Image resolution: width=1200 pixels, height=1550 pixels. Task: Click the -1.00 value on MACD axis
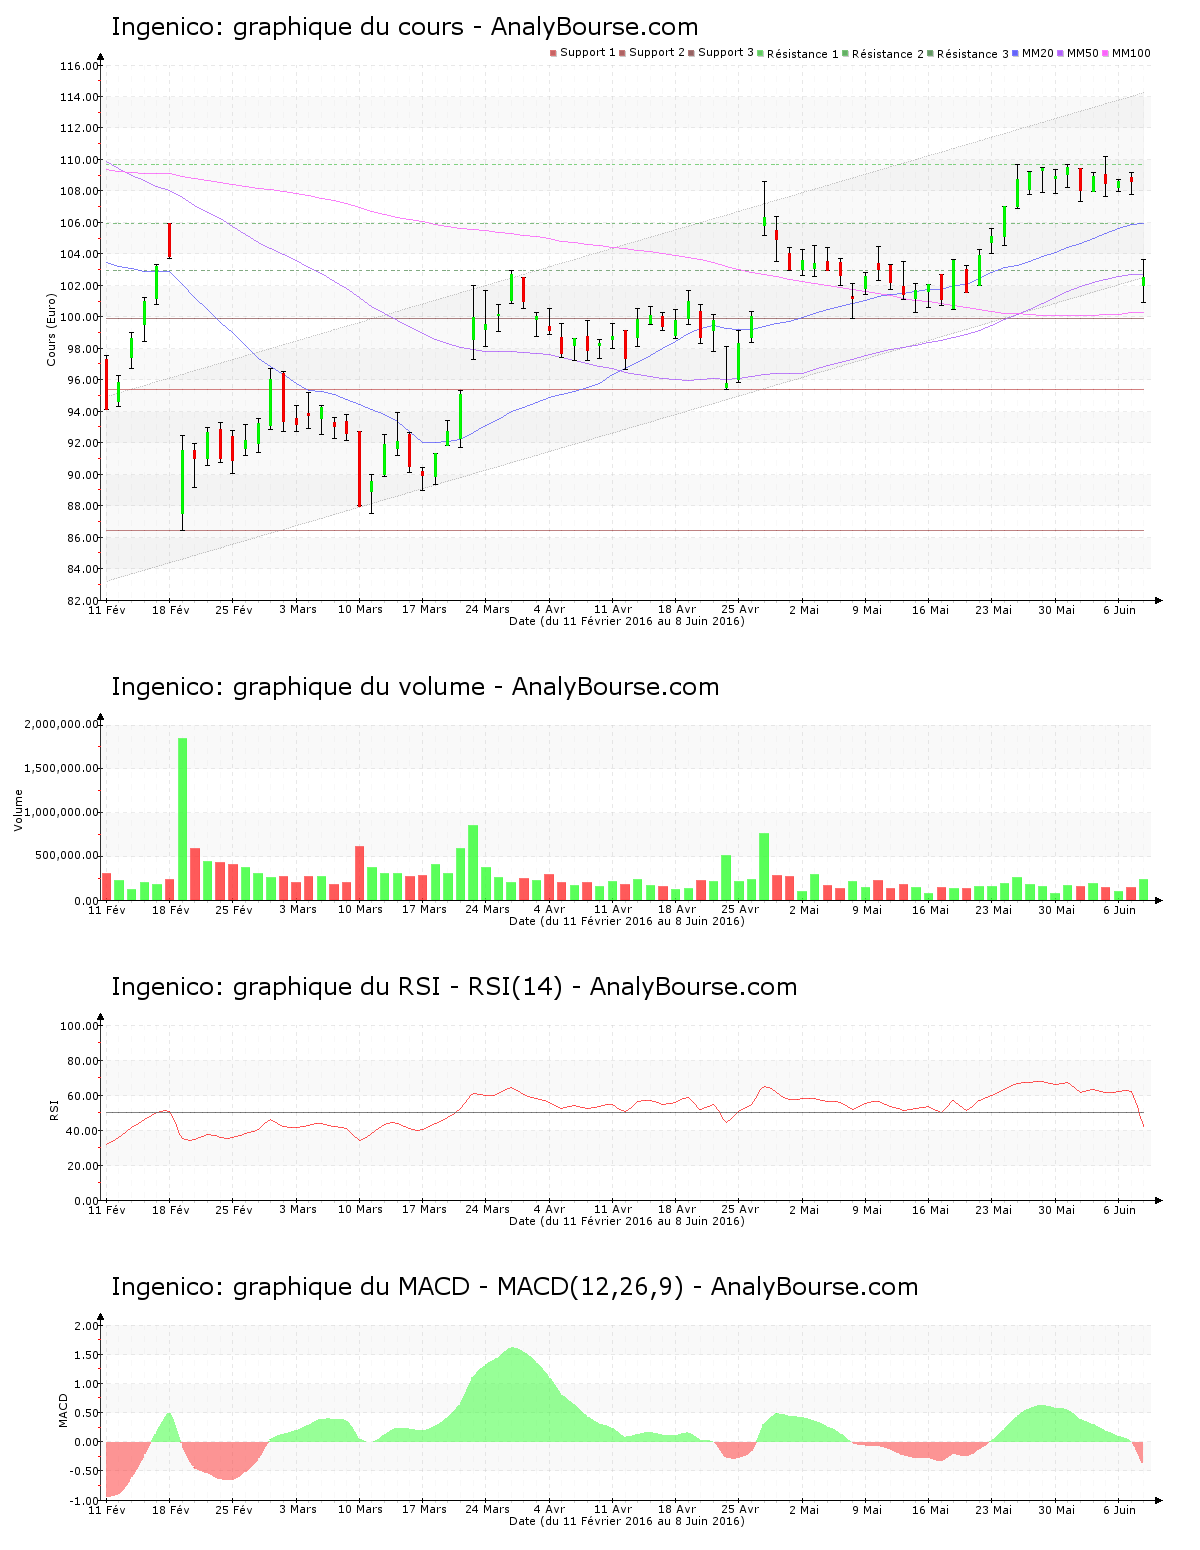(x=85, y=1501)
